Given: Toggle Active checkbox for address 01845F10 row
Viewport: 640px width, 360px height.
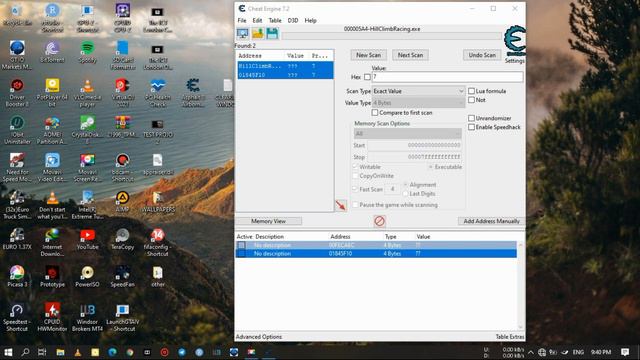Looking at the screenshot, I should [242, 253].
